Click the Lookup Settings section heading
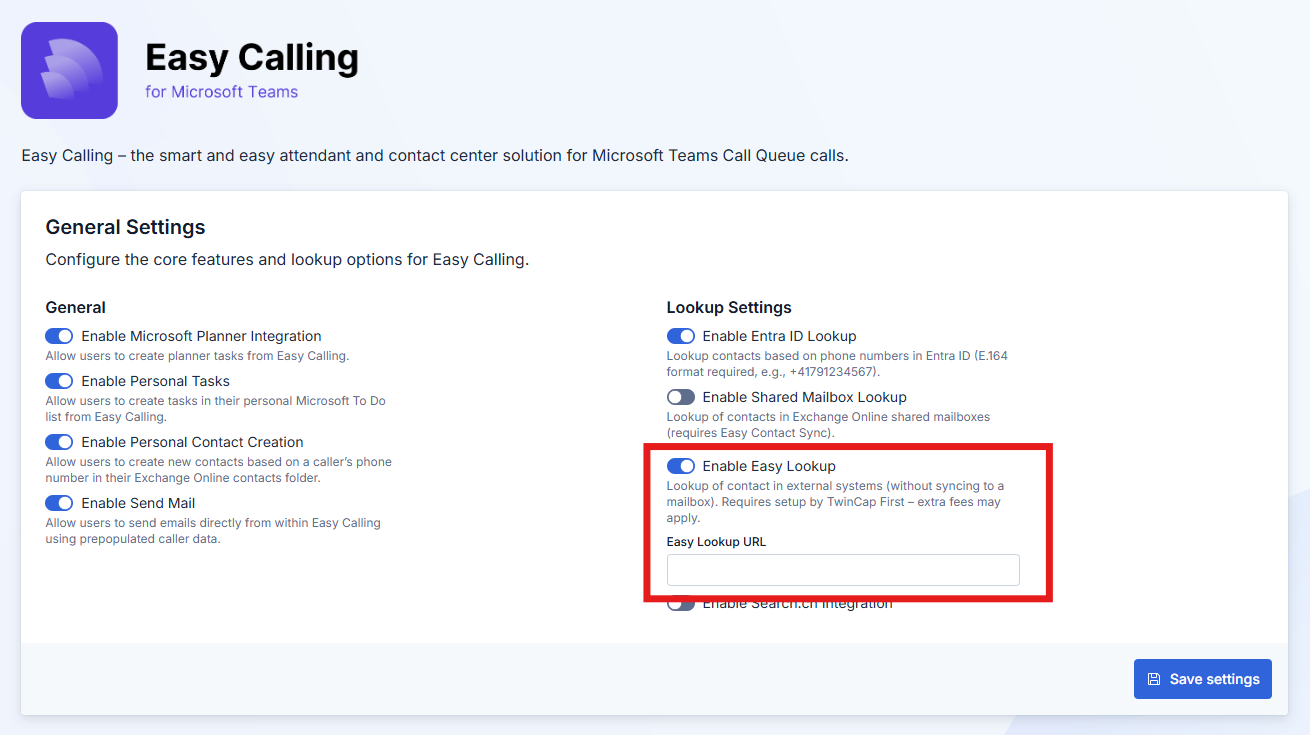The width and height of the screenshot is (1310, 735). (x=728, y=308)
